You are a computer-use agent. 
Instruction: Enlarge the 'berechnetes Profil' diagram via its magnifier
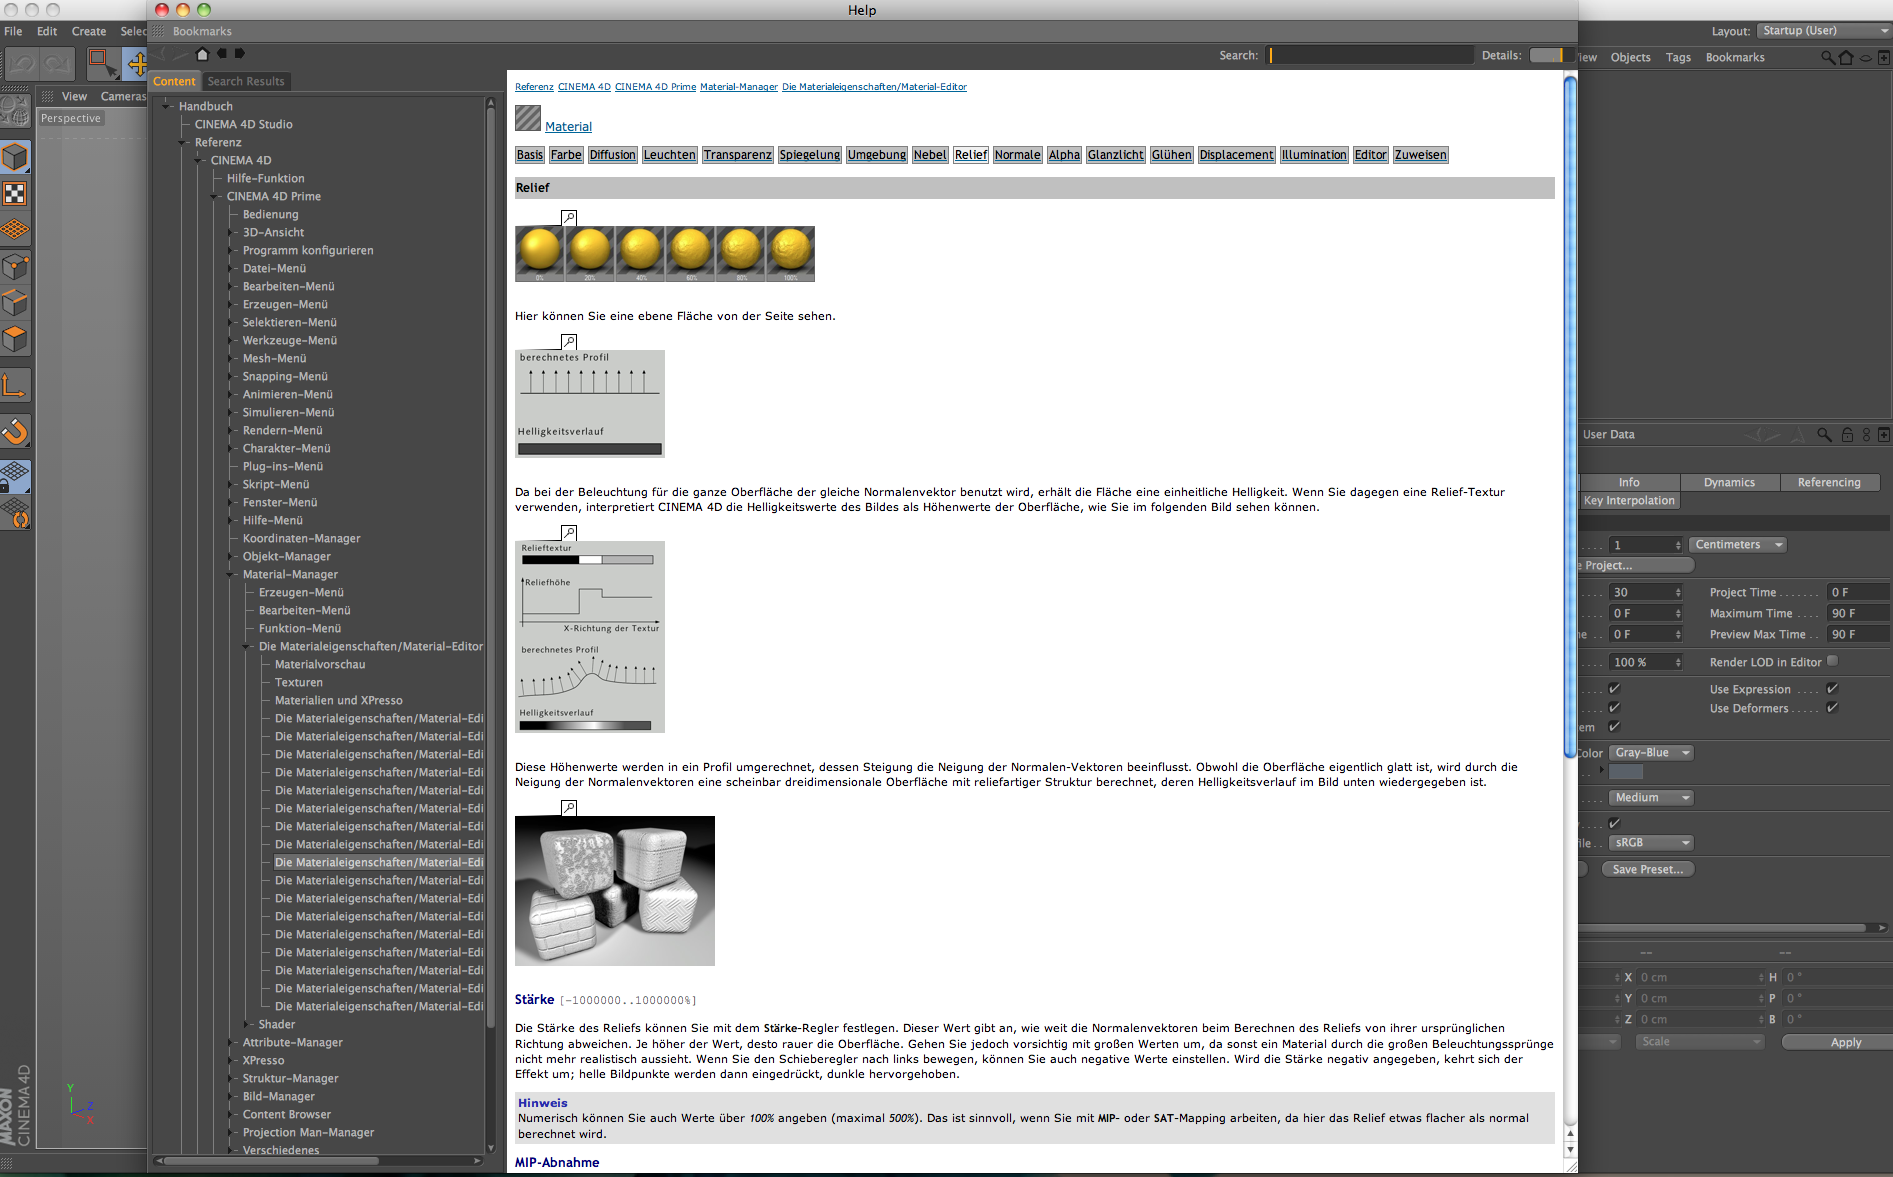[569, 341]
